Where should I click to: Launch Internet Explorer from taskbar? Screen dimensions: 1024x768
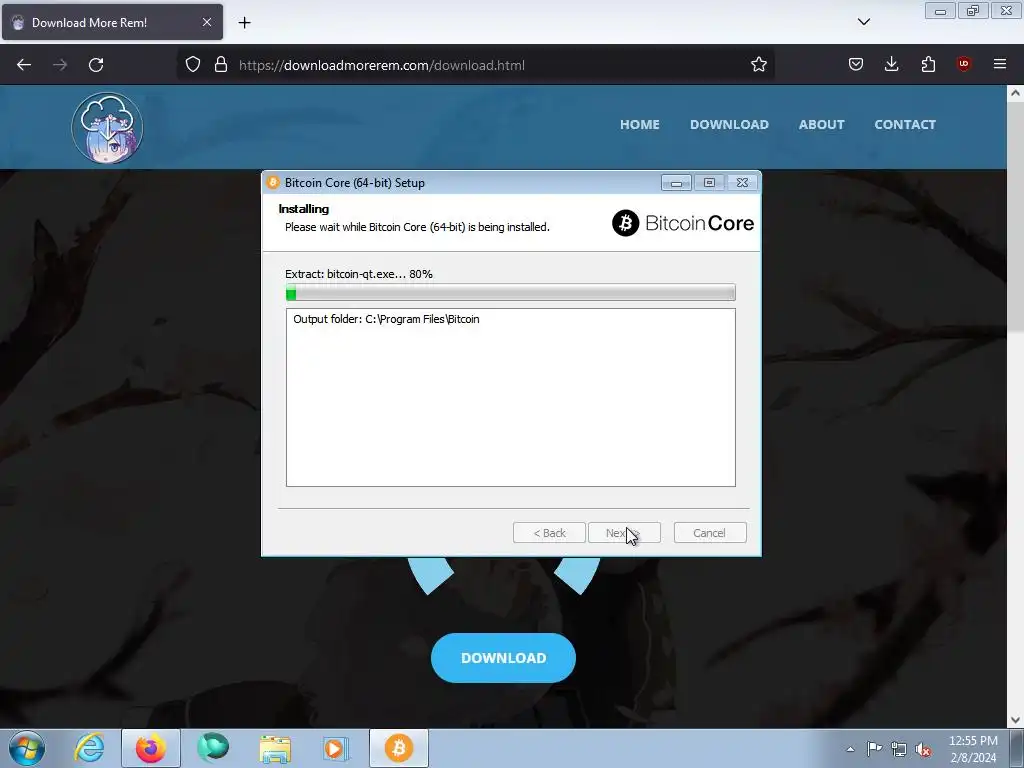[89, 748]
